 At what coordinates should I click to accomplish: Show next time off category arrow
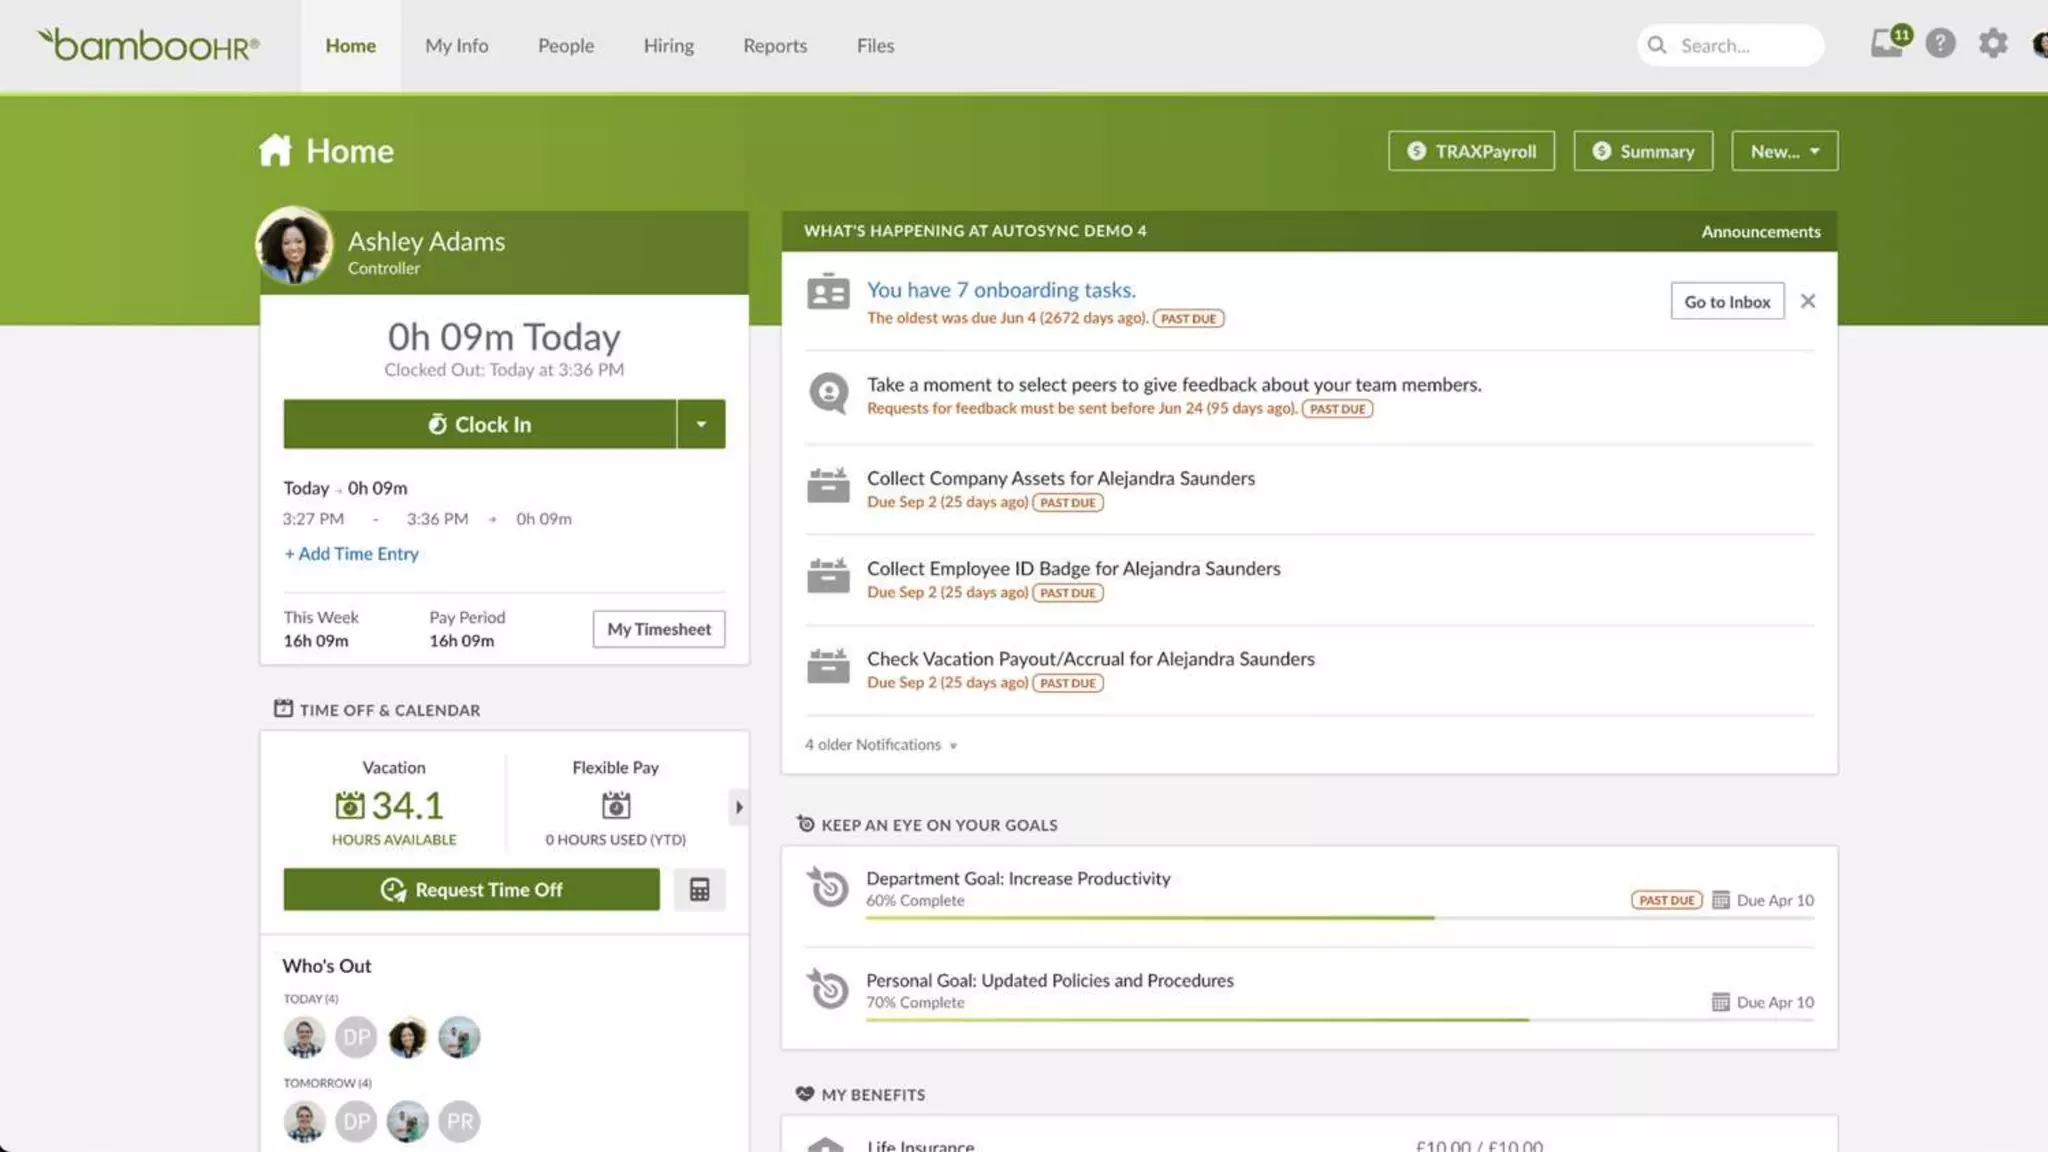coord(738,807)
